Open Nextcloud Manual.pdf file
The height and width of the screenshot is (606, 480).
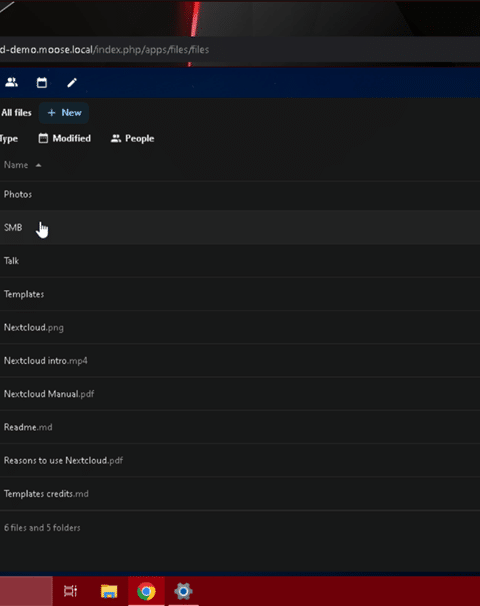[x=49, y=394]
